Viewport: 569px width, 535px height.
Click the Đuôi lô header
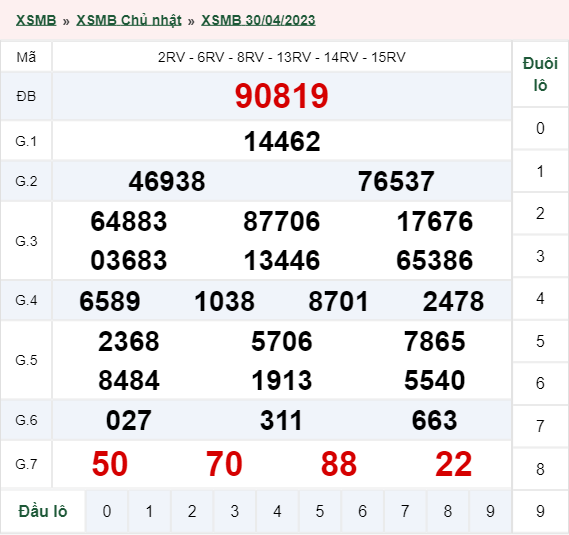(540, 74)
